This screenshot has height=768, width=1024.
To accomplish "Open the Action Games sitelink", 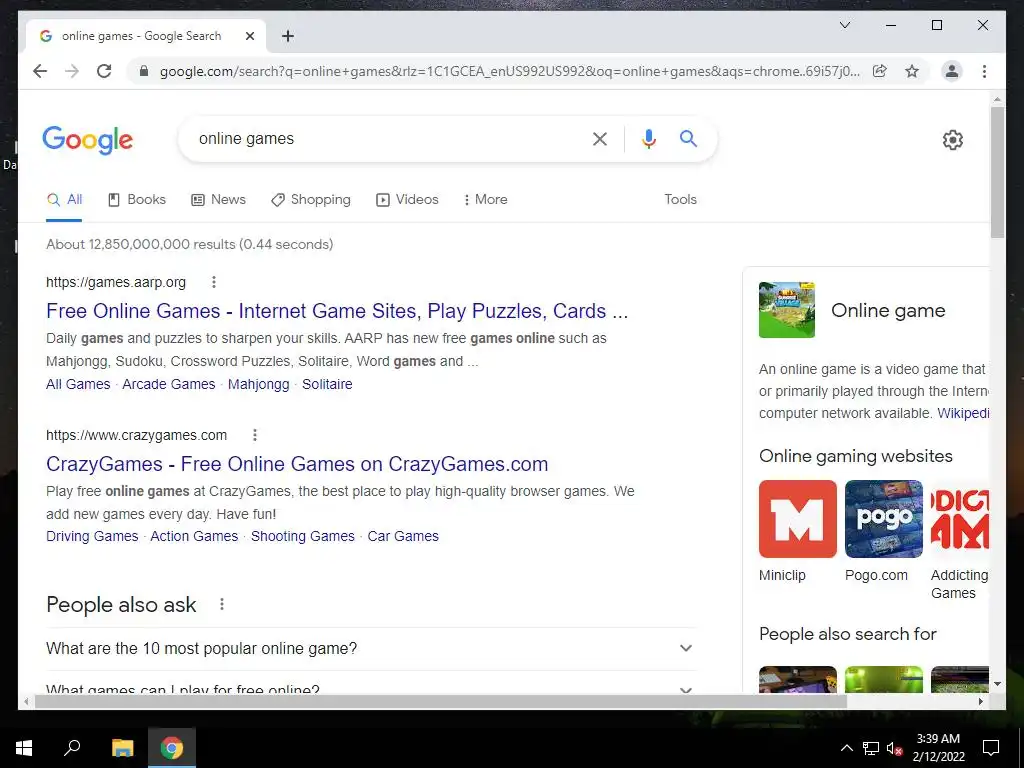I will pyautogui.click(x=194, y=536).
